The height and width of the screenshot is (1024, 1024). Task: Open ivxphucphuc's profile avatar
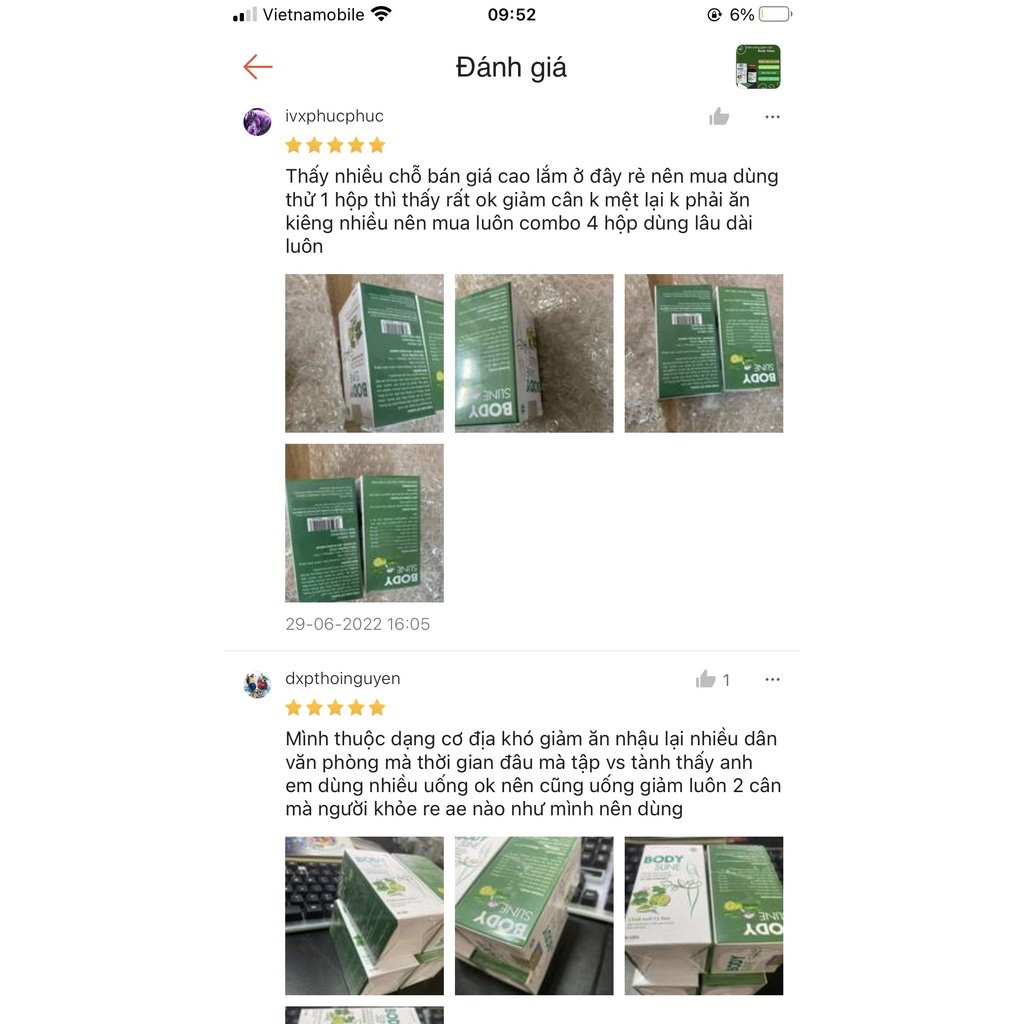click(x=257, y=122)
